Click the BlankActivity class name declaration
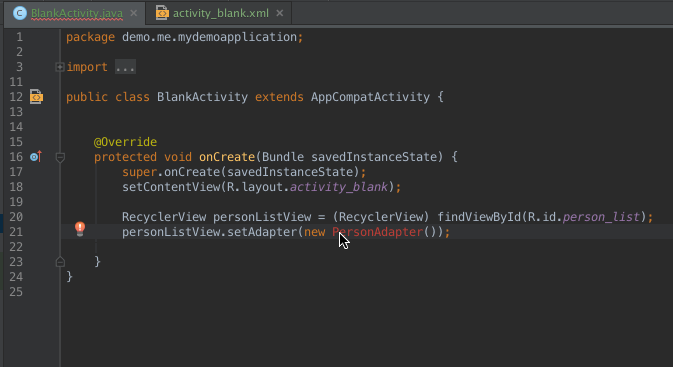Viewport: 673px width, 367px height. point(202,97)
